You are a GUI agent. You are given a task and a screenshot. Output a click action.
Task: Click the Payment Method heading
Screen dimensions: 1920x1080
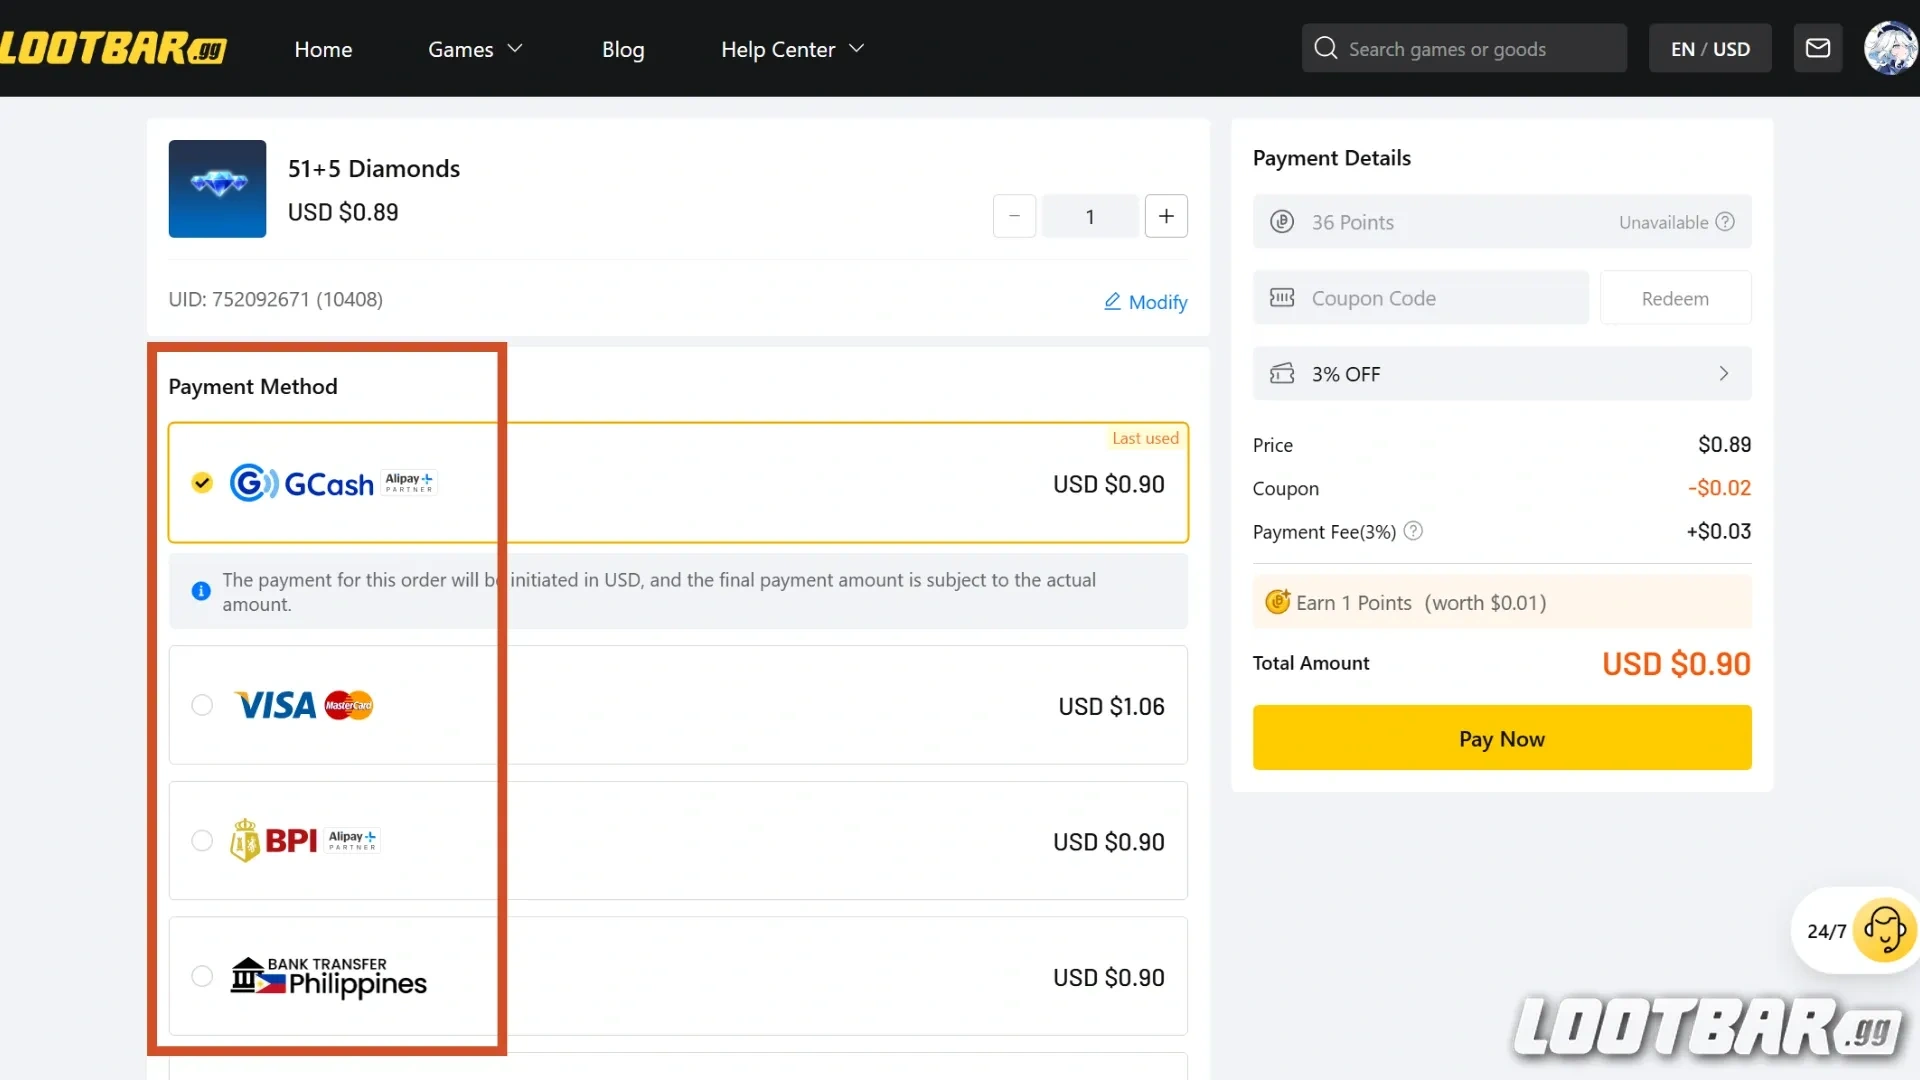[x=253, y=386]
